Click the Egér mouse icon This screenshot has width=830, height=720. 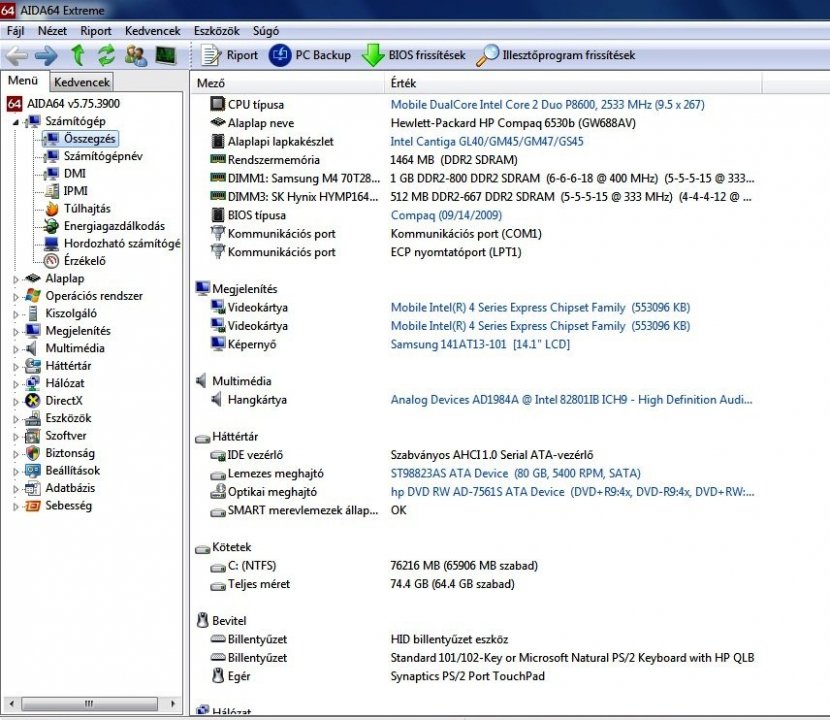coord(217,676)
